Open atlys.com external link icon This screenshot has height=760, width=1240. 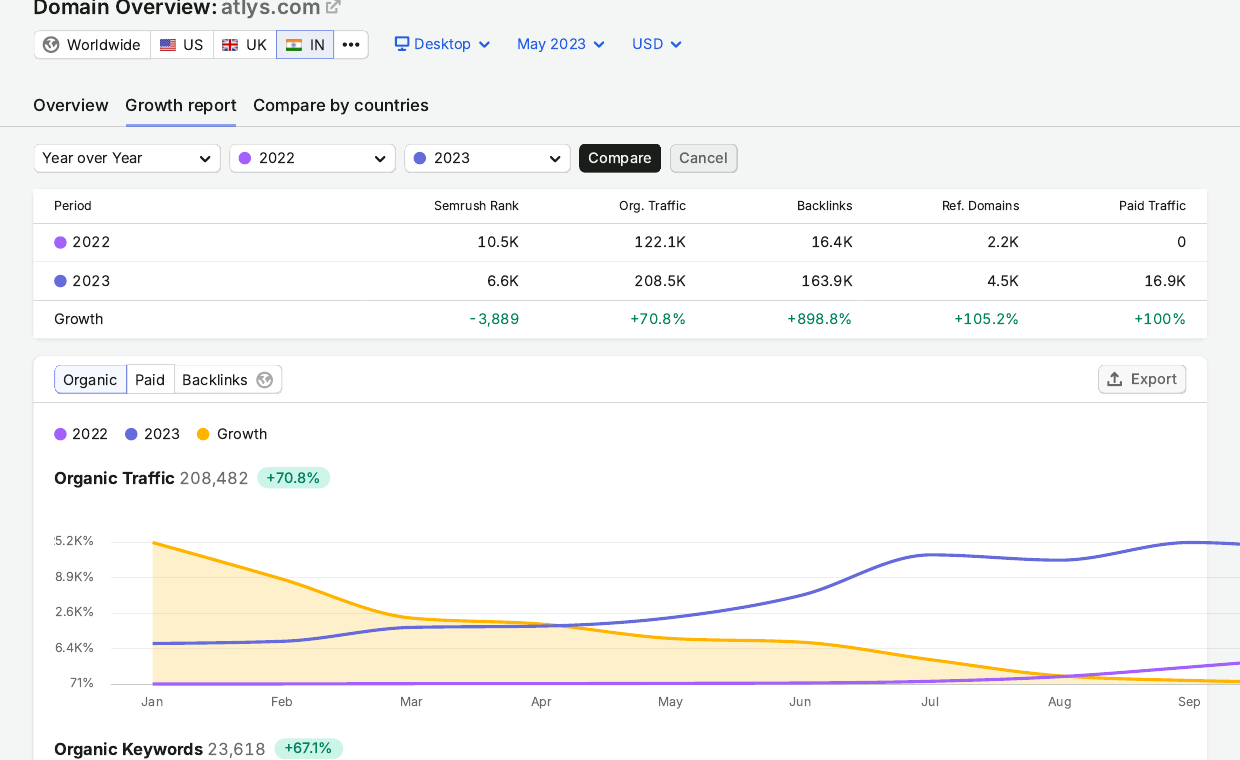click(333, 8)
